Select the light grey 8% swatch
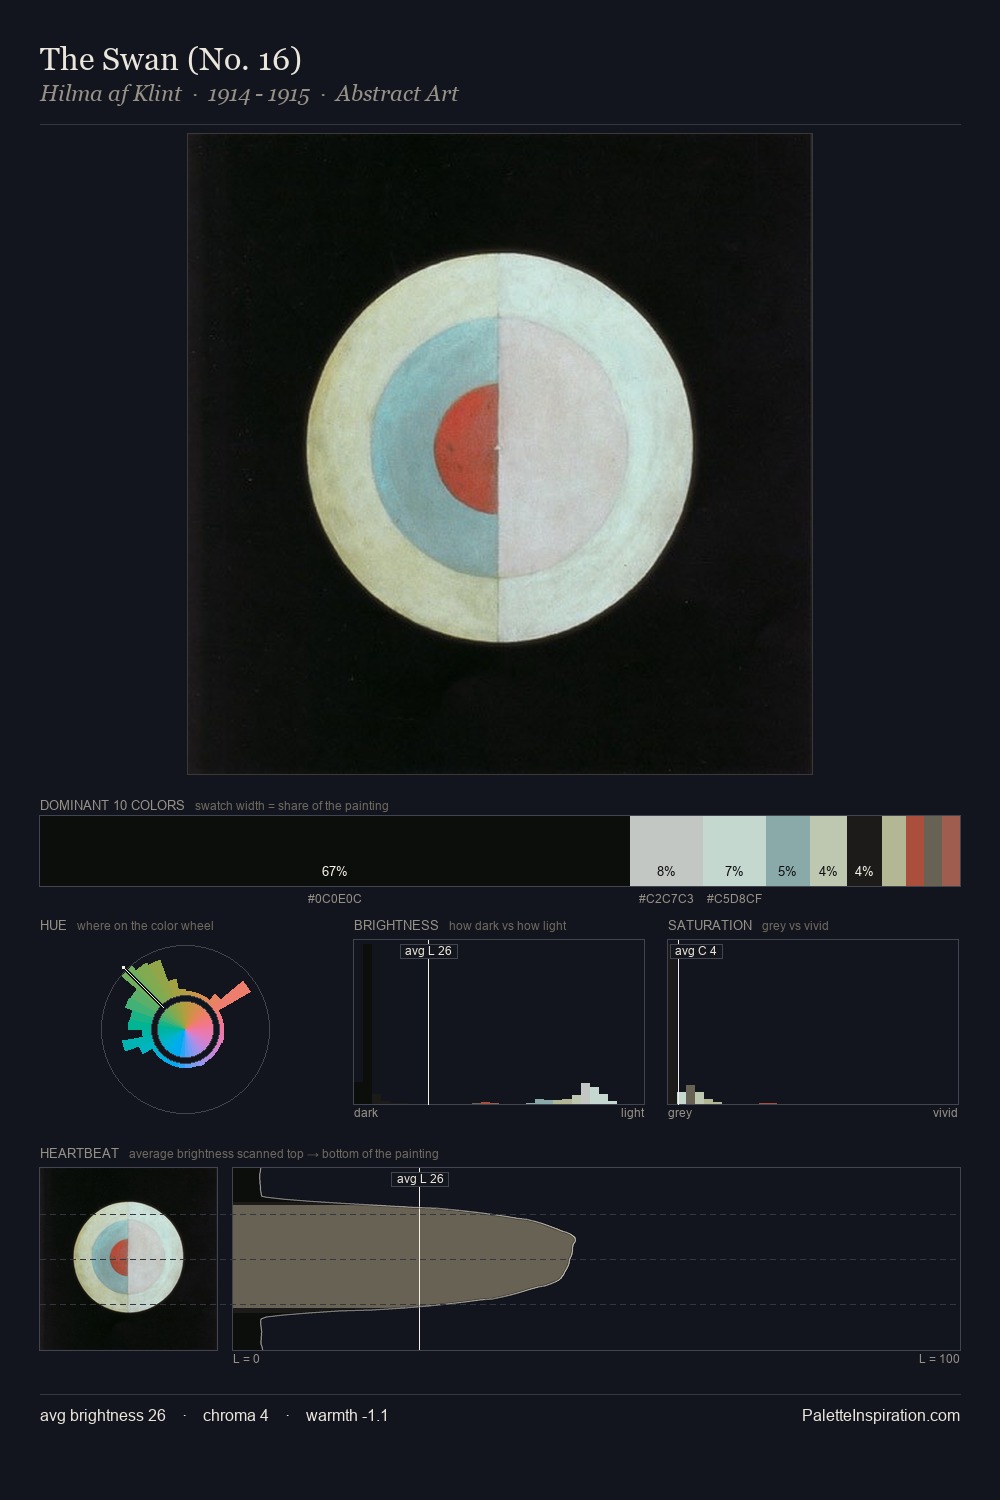This screenshot has width=1000, height=1500. coord(666,851)
